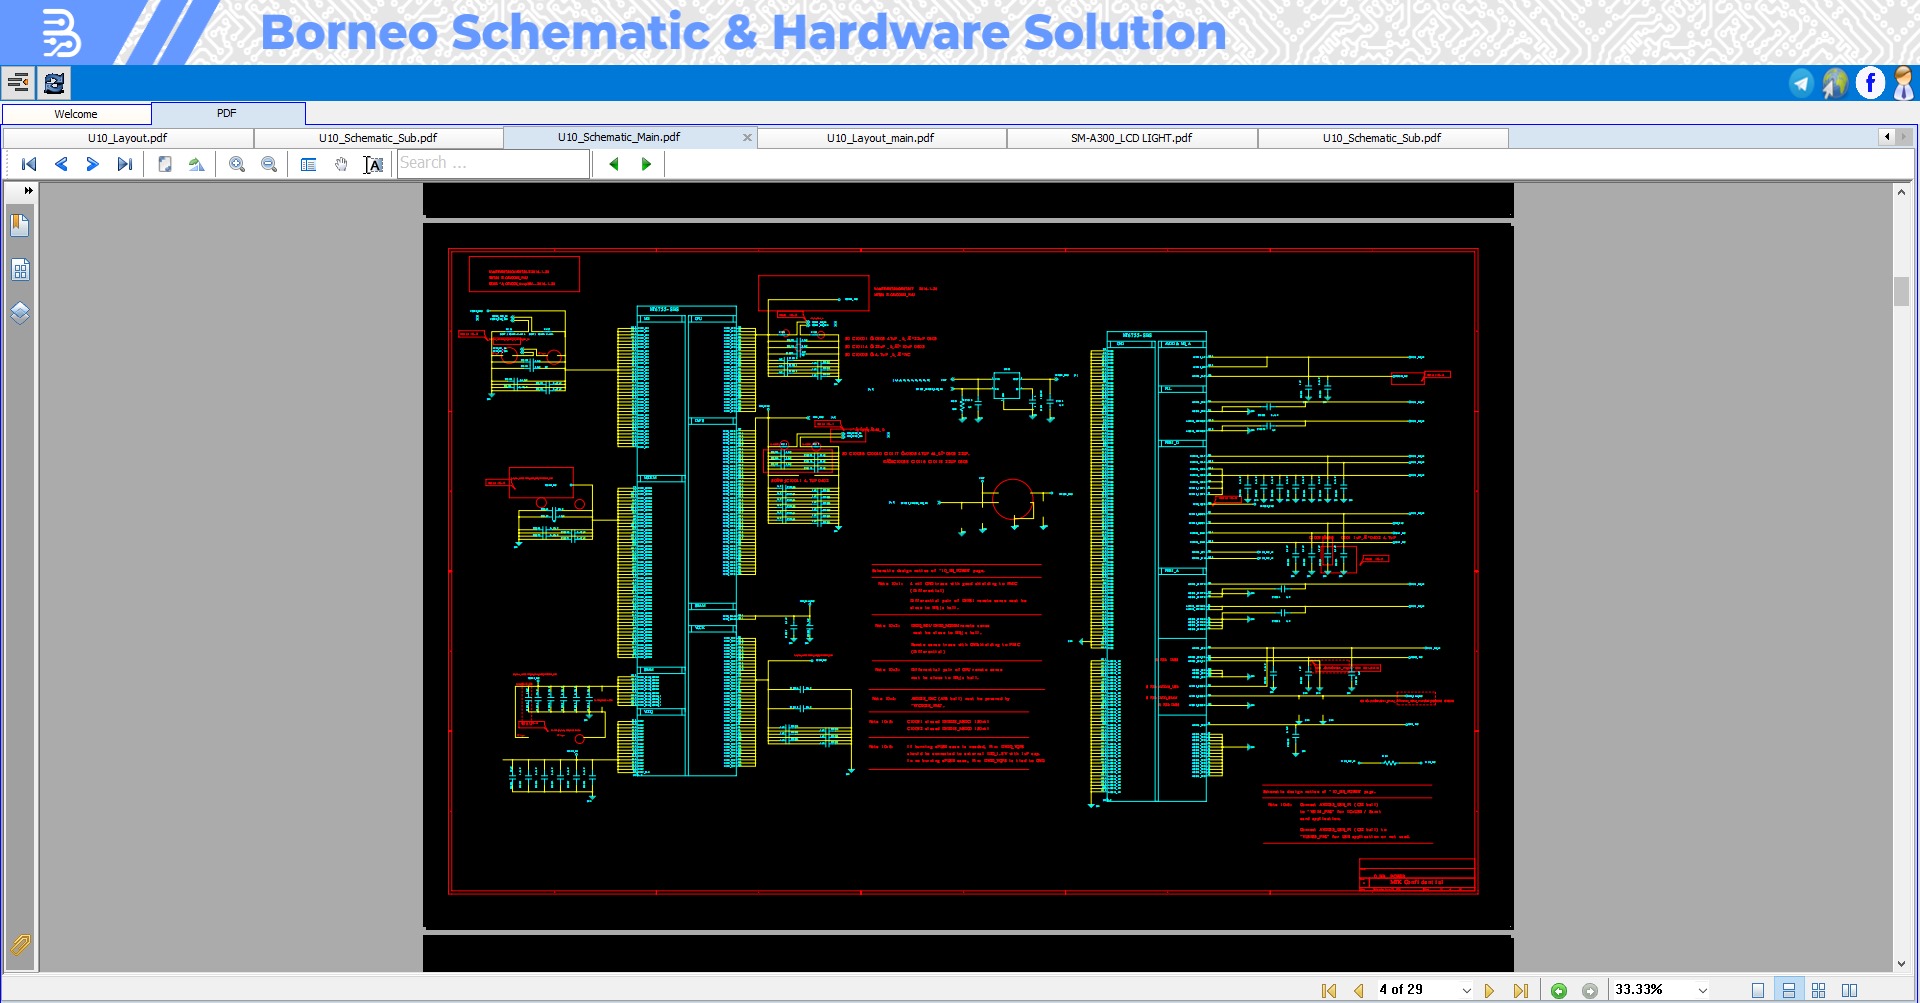Click inside the Search field
1920x1003 pixels.
[x=490, y=164]
